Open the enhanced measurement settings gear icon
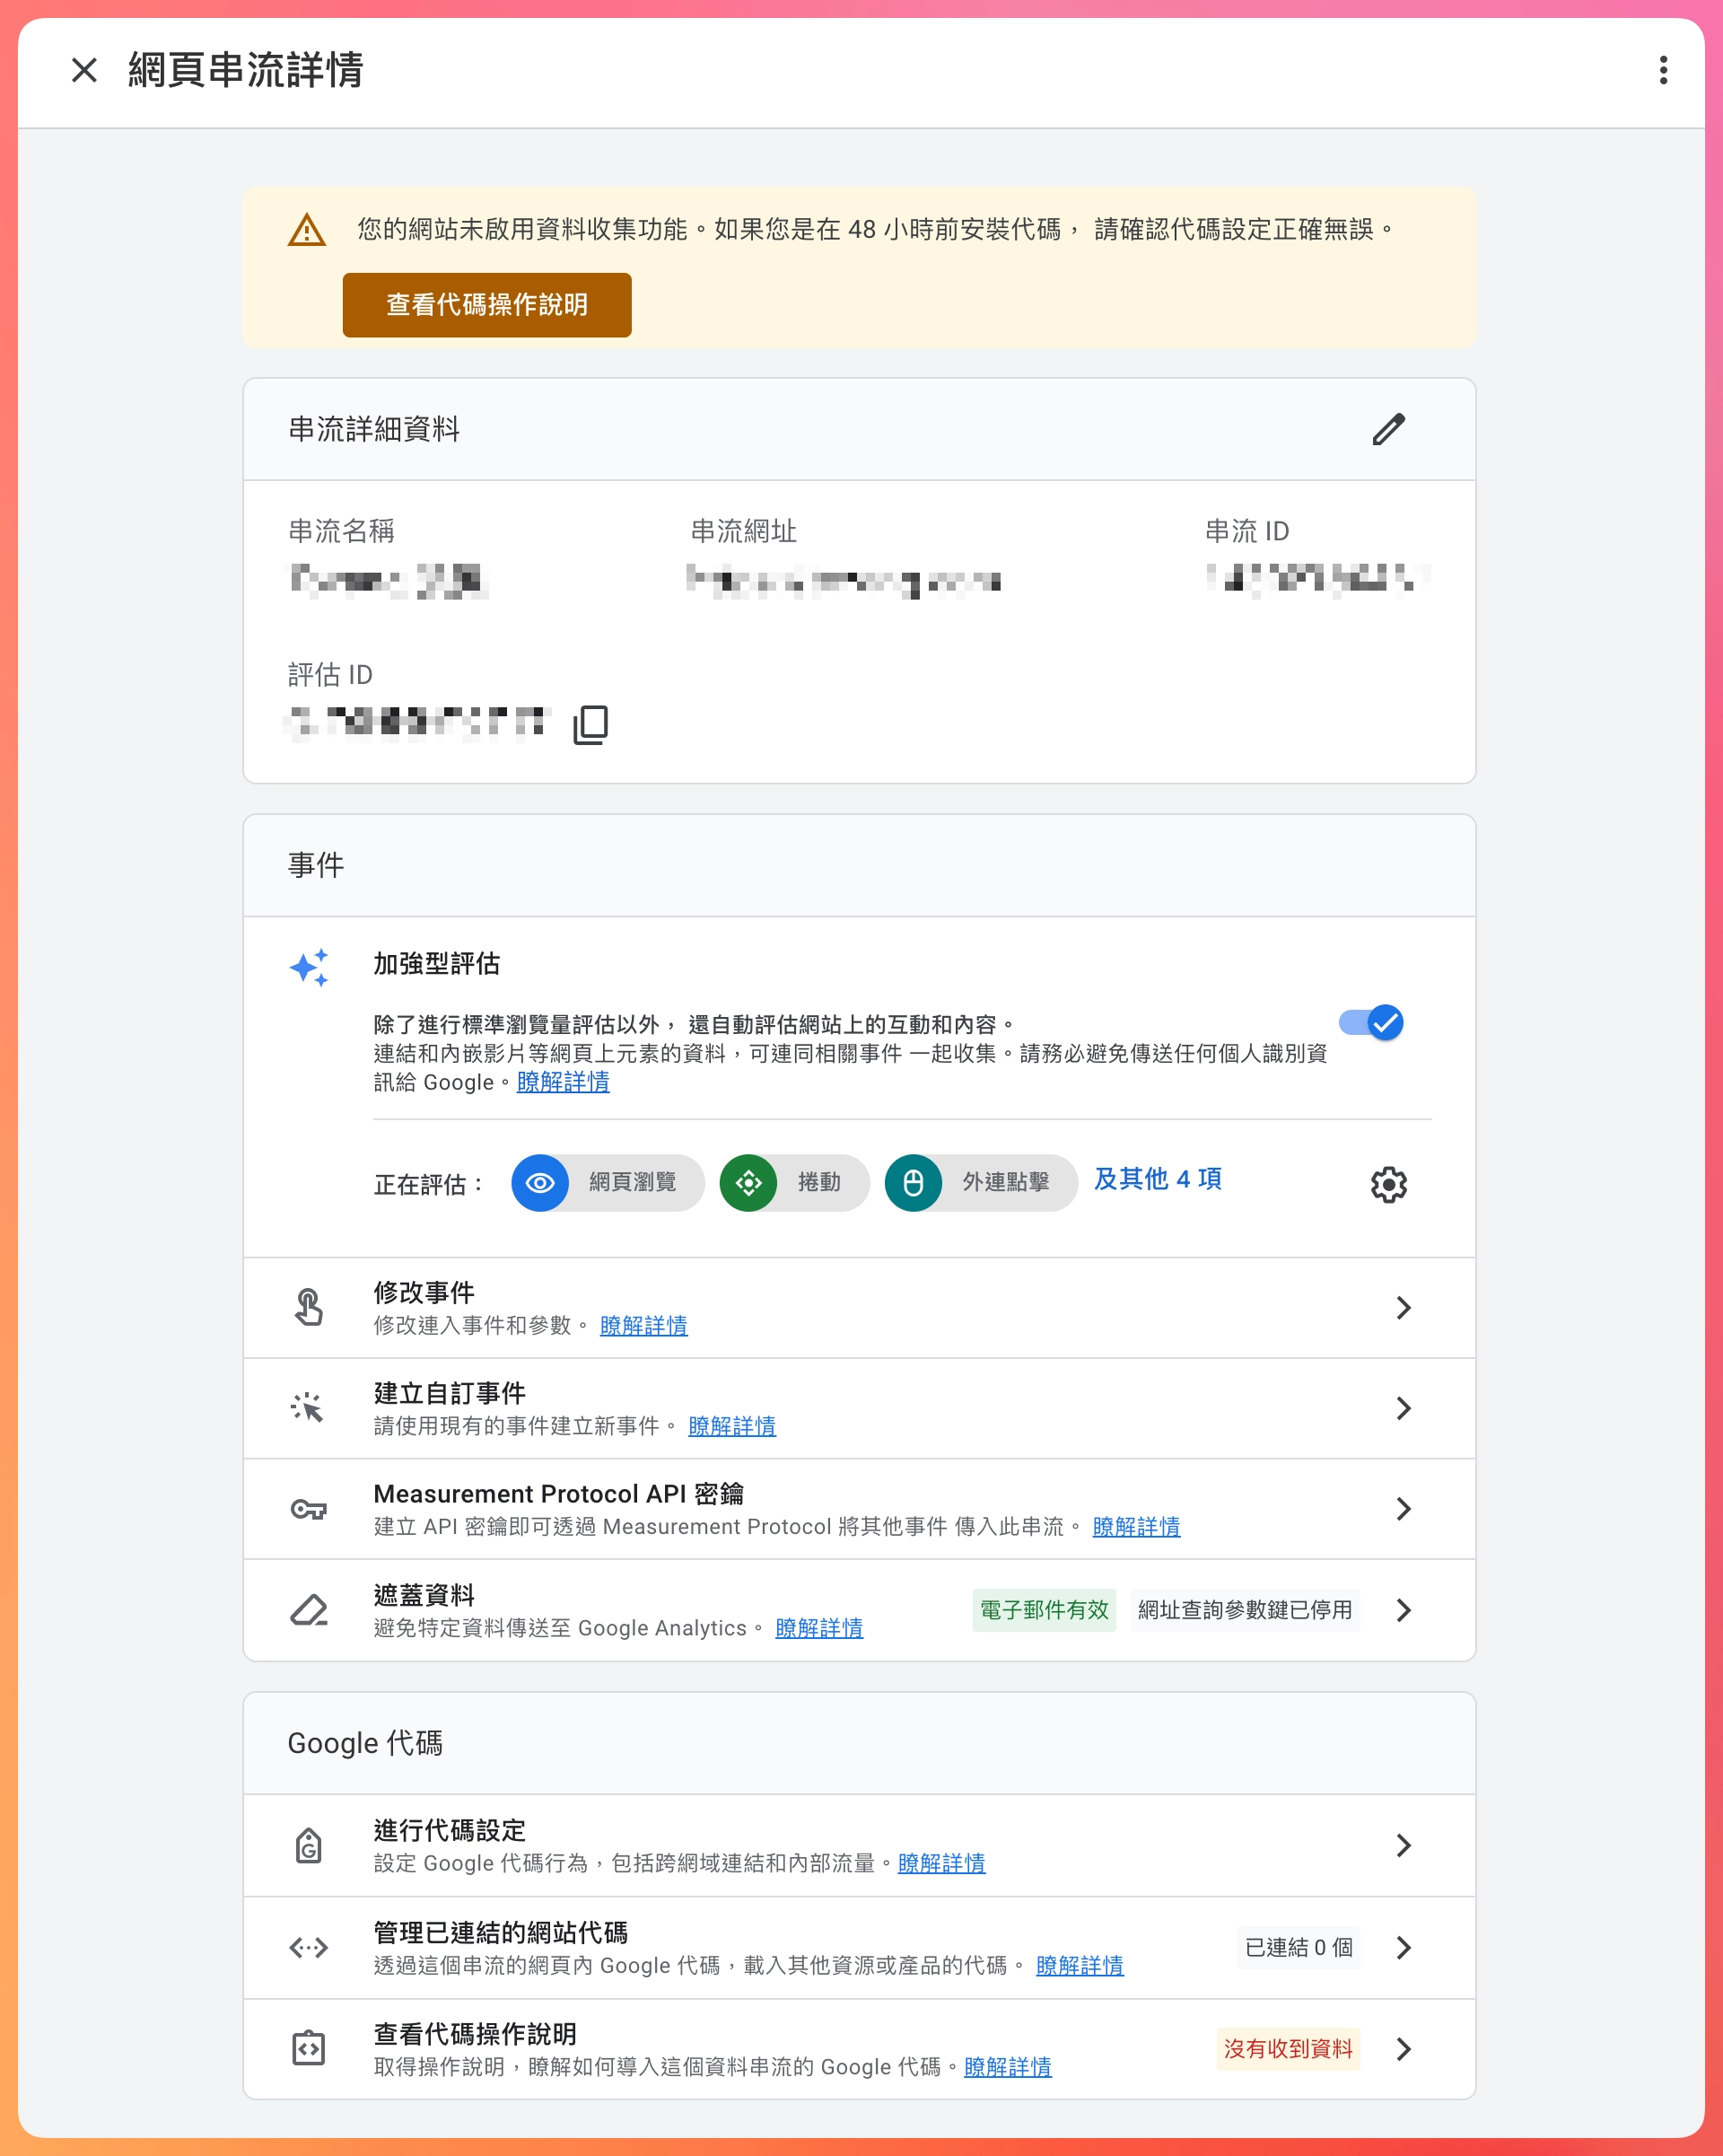 (1387, 1184)
